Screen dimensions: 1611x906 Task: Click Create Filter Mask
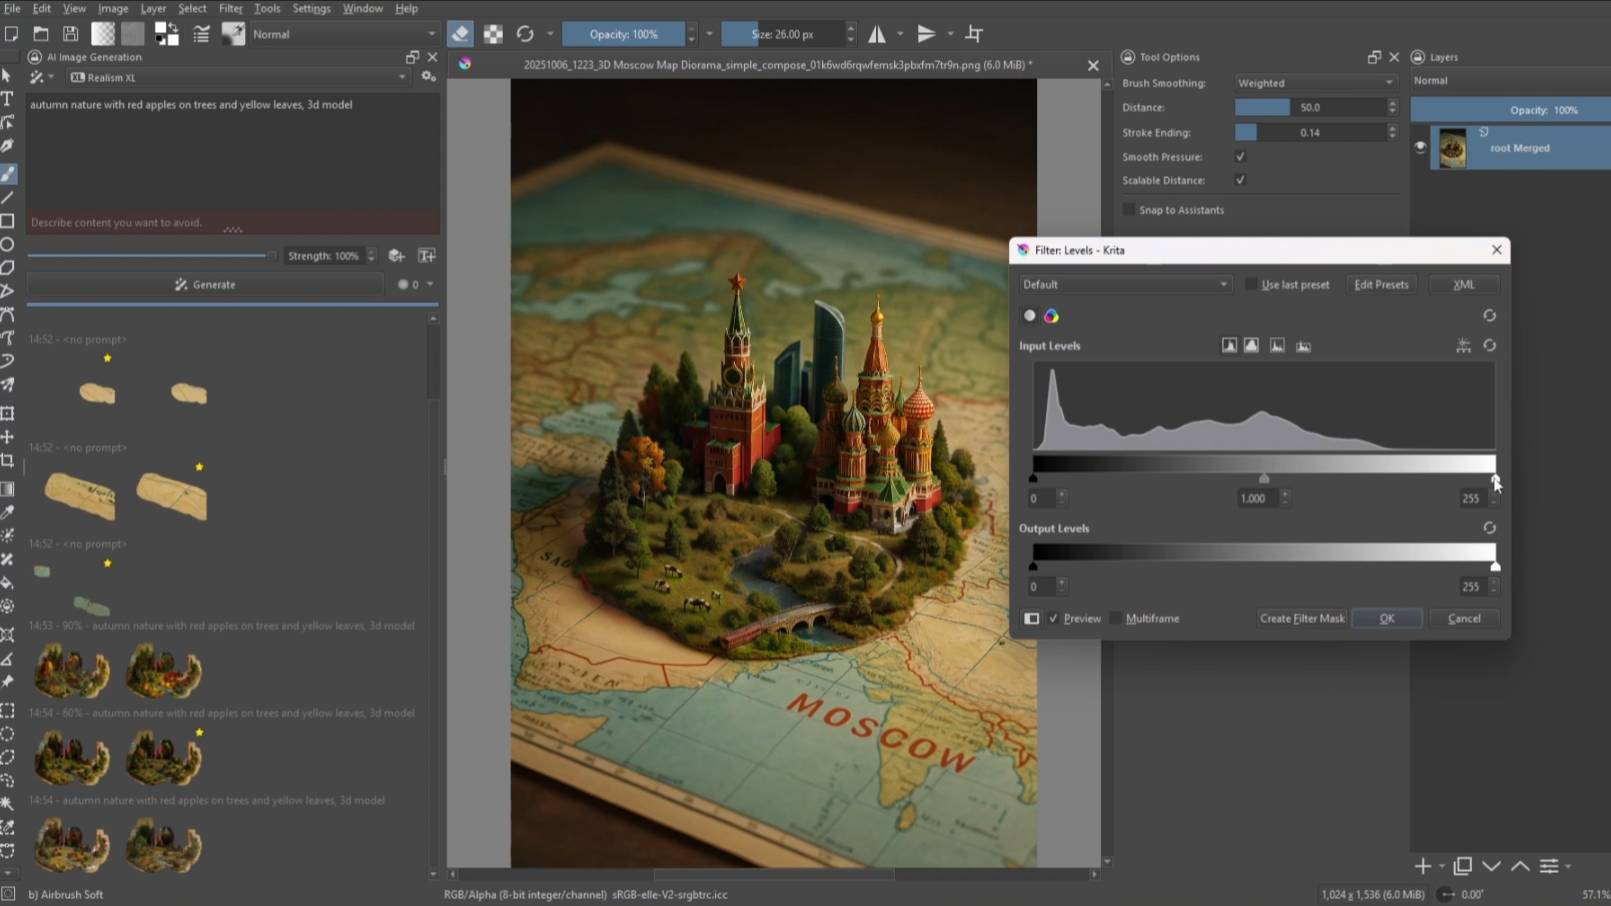coord(1301,618)
